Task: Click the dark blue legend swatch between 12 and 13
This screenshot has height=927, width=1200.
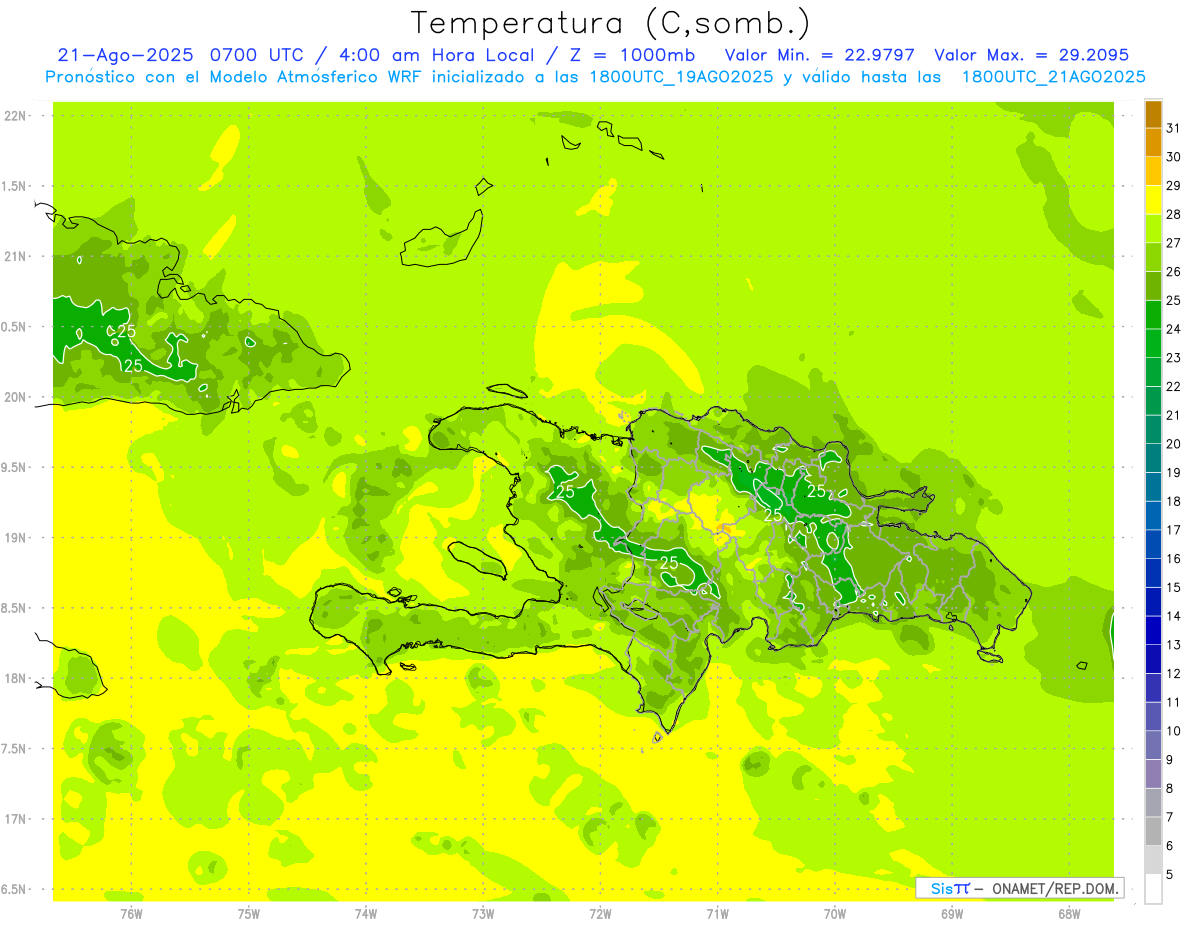Action: [1153, 659]
